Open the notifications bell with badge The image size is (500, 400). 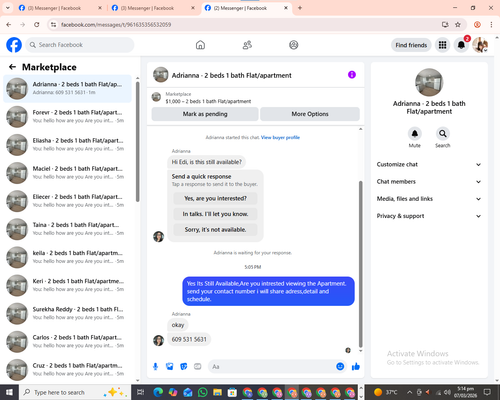[461, 45]
